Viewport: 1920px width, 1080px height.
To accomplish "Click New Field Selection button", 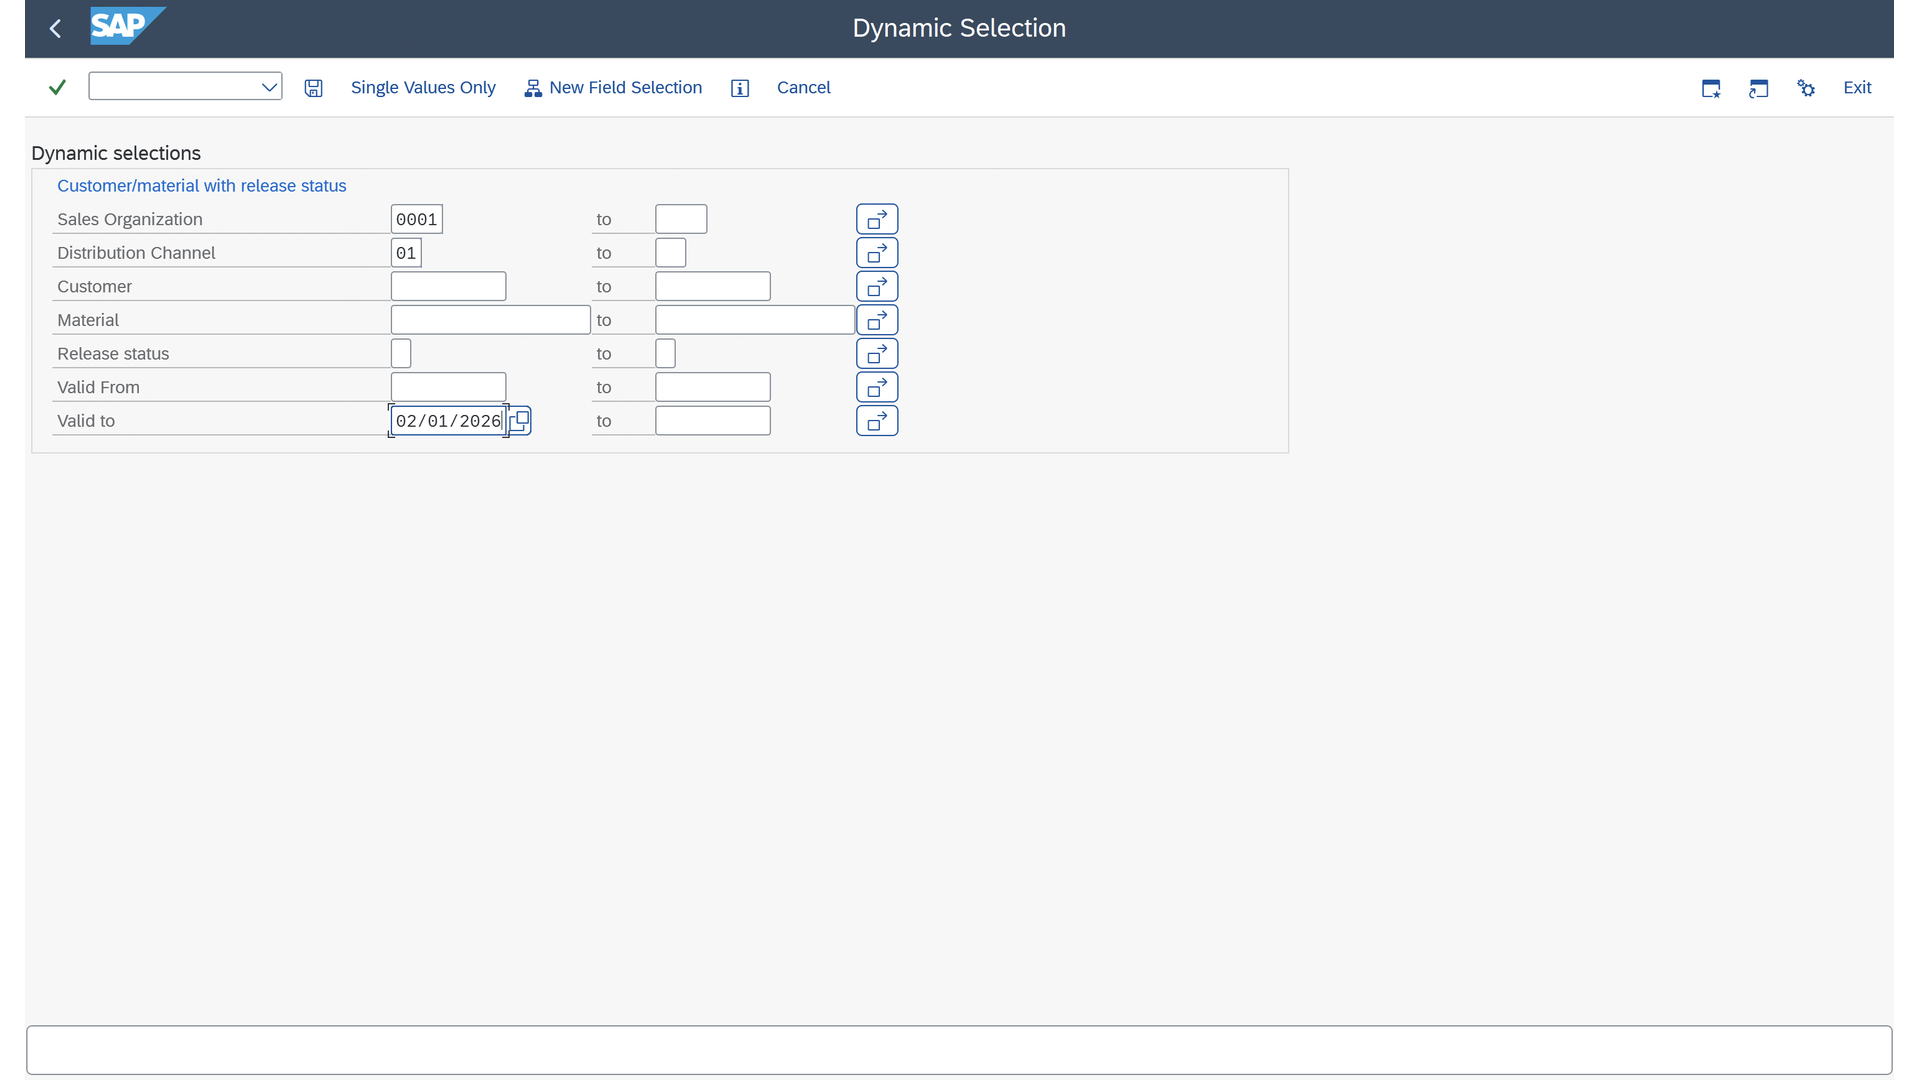I will click(613, 88).
